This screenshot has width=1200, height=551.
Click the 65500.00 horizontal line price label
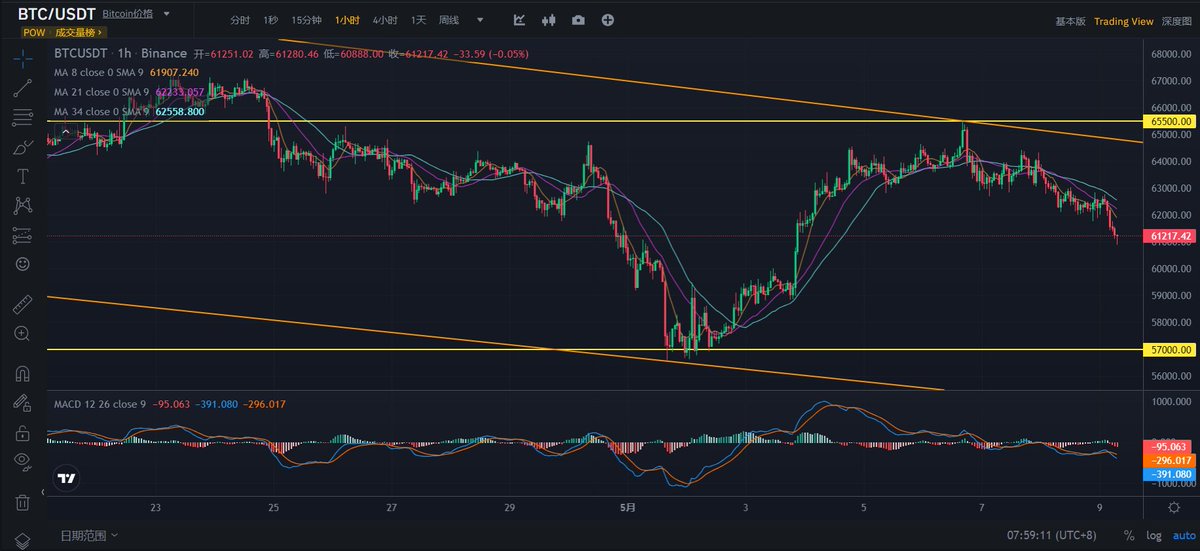[x=1171, y=121]
